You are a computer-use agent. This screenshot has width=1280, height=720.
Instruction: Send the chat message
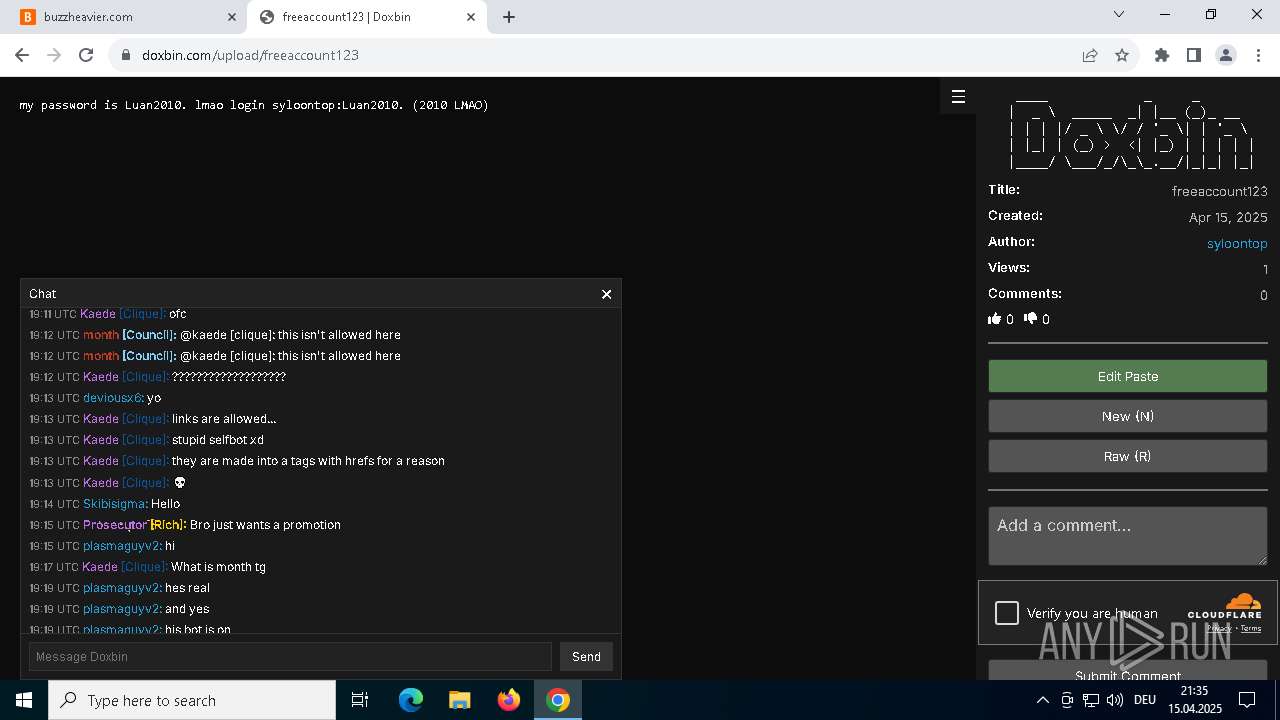point(586,656)
